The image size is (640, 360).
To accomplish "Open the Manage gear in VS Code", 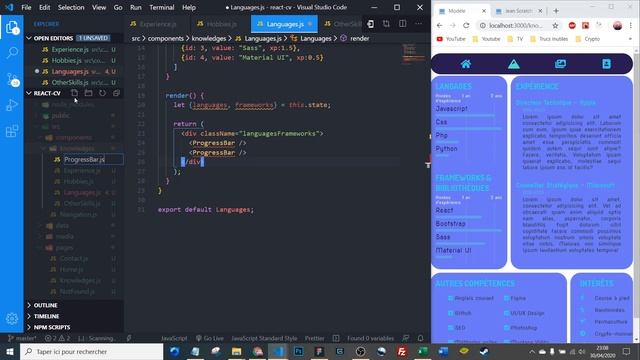I will click(x=12, y=318).
